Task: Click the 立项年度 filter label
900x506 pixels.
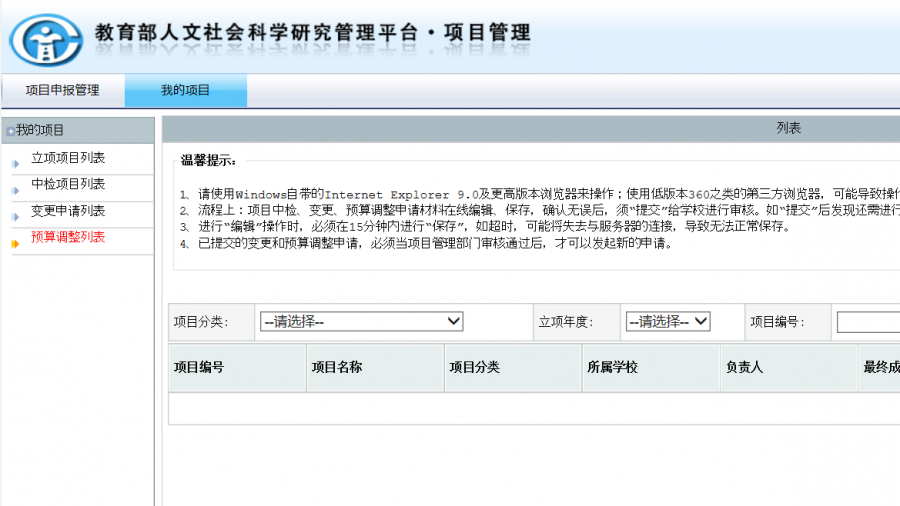Action: click(x=565, y=322)
